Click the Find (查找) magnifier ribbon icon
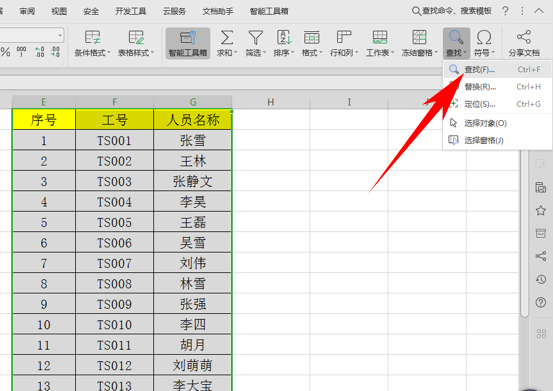The height and width of the screenshot is (391, 554). pos(456,37)
